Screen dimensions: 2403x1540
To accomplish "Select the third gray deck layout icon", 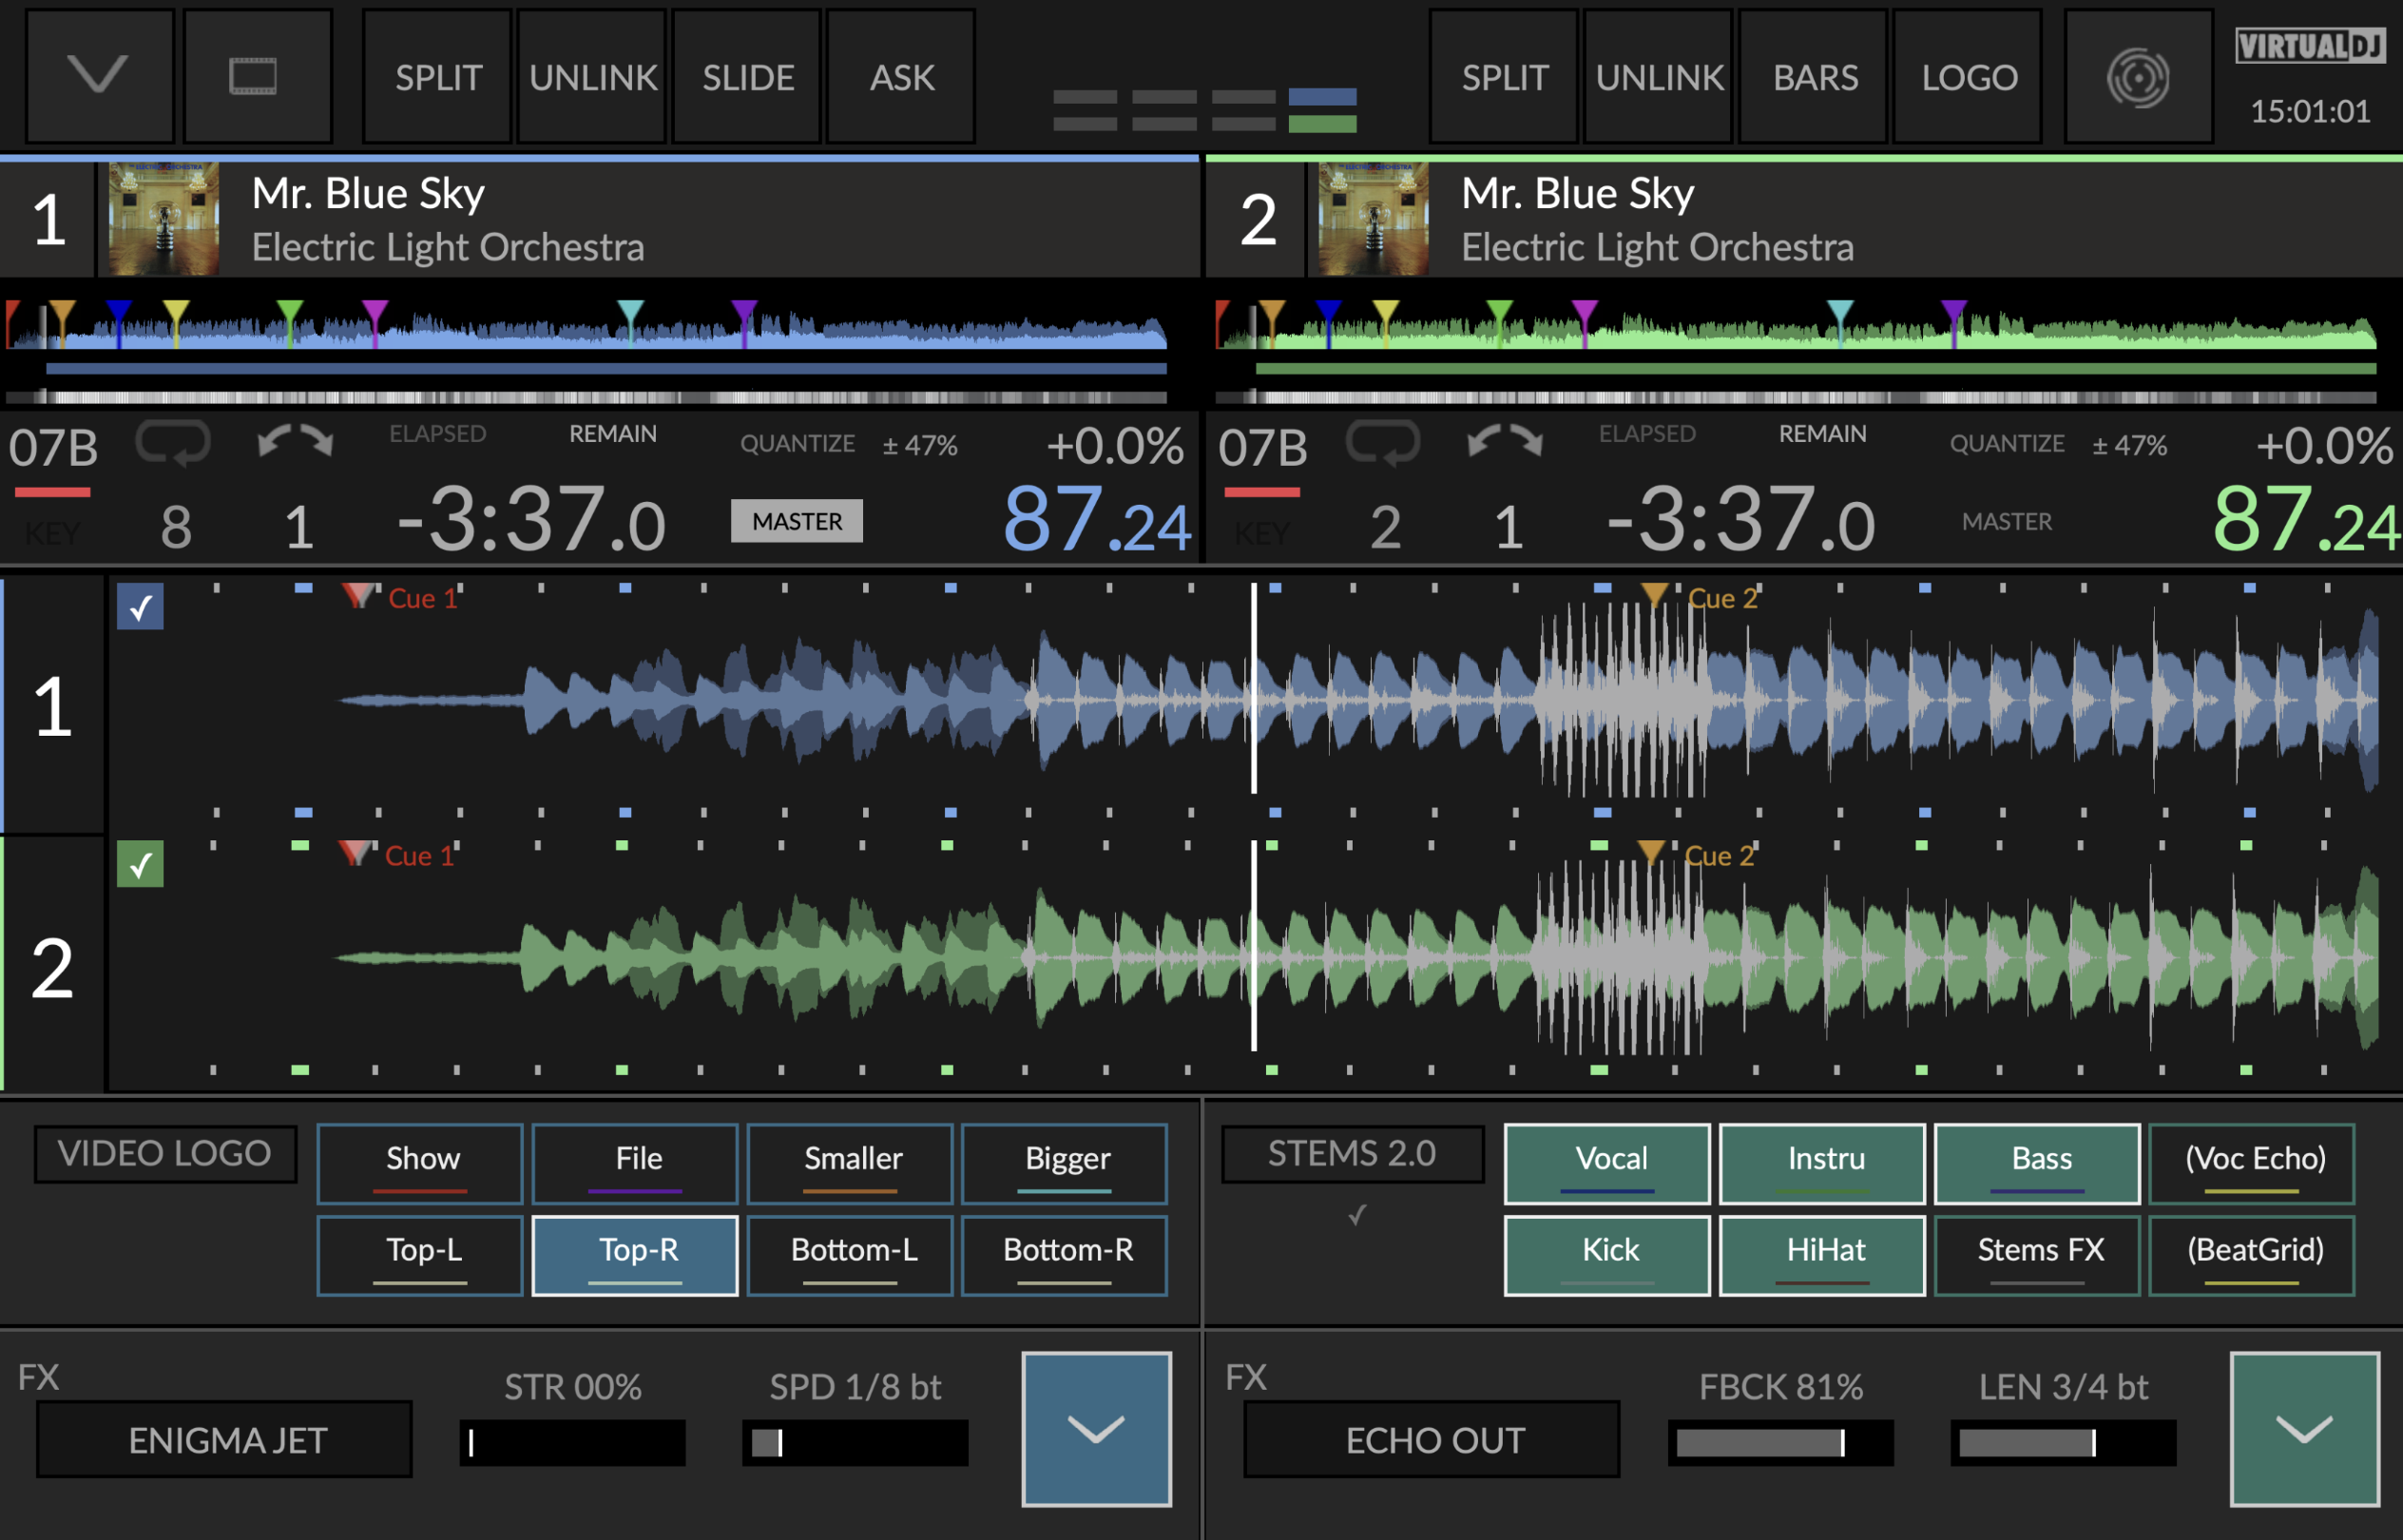I will [1243, 110].
